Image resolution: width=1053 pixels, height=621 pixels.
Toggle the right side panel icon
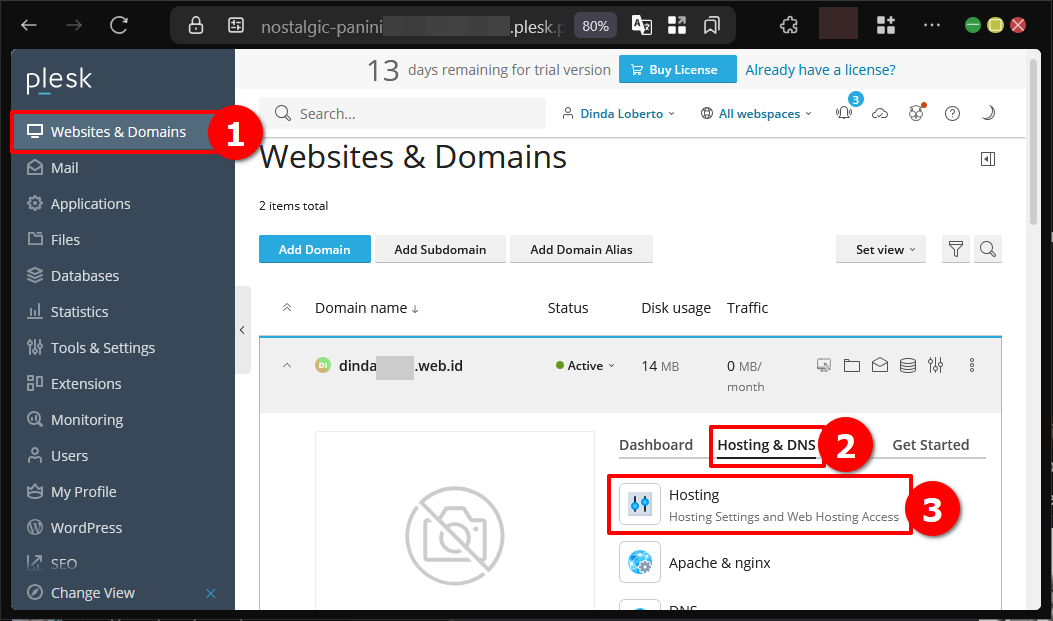click(x=988, y=159)
